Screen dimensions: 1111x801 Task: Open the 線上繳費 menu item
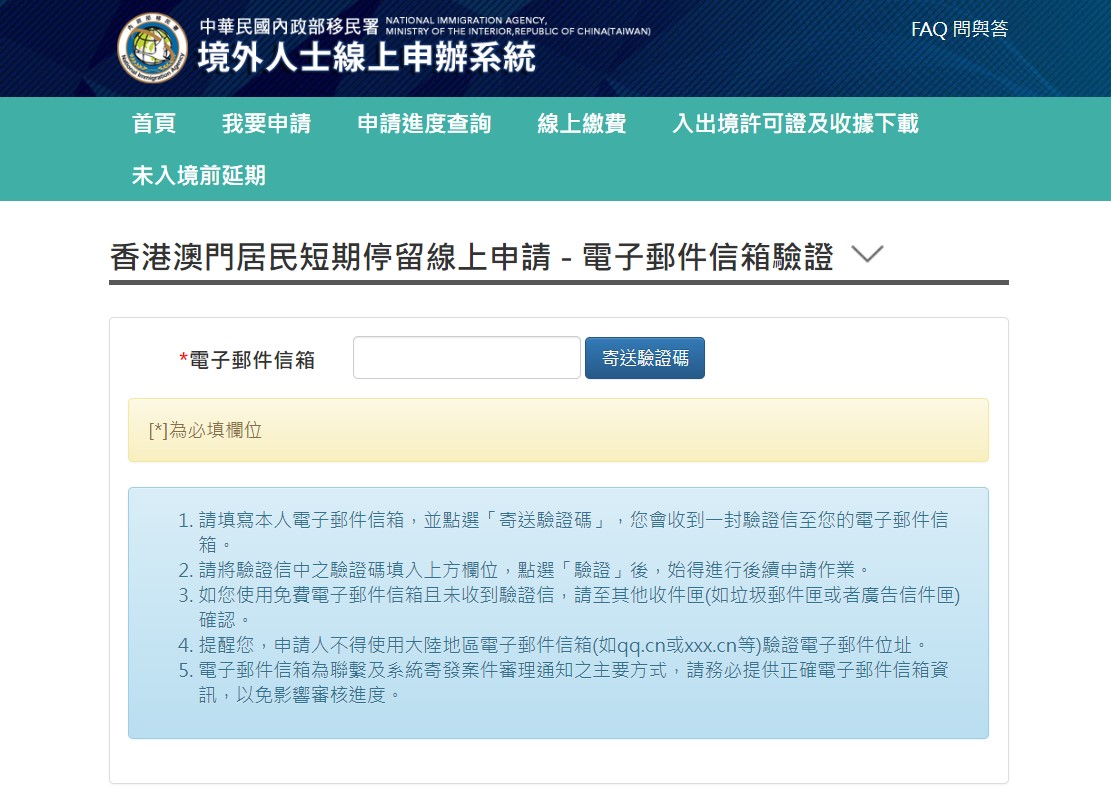click(581, 123)
